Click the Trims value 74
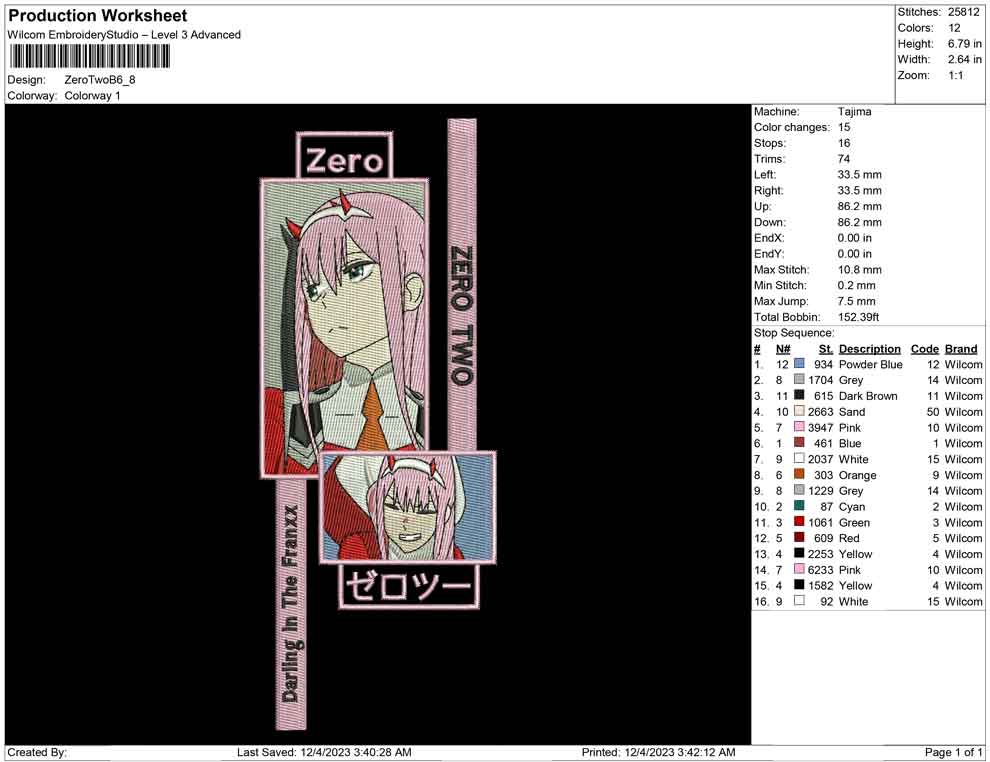990x762 pixels. [844, 158]
